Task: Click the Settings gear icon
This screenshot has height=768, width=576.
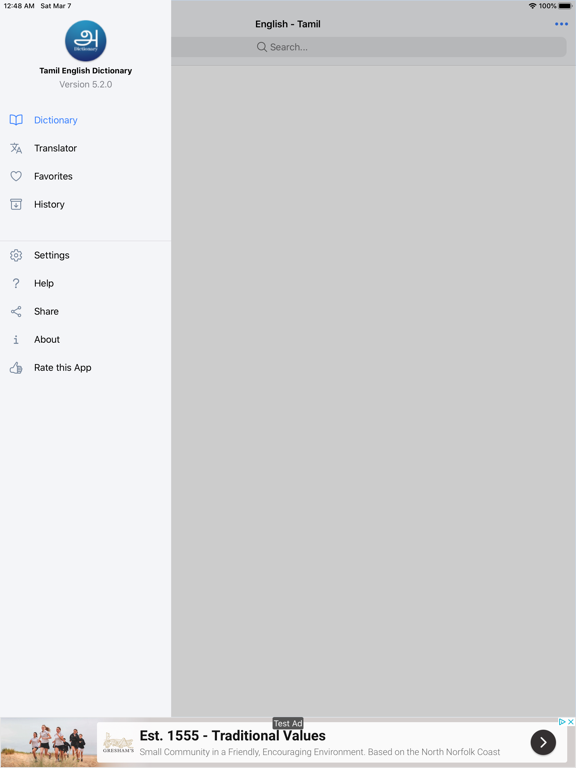Action: (16, 255)
